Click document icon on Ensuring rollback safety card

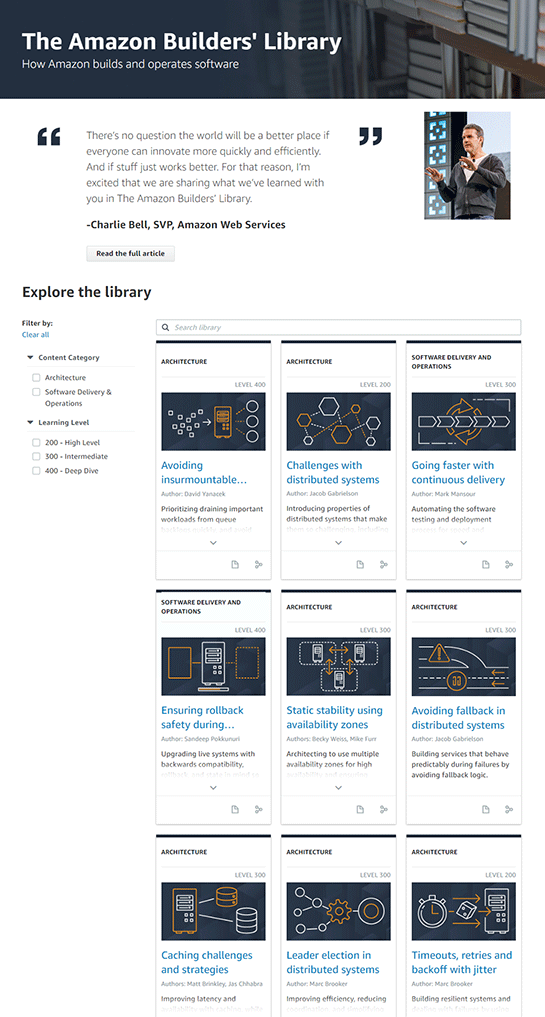(x=235, y=809)
